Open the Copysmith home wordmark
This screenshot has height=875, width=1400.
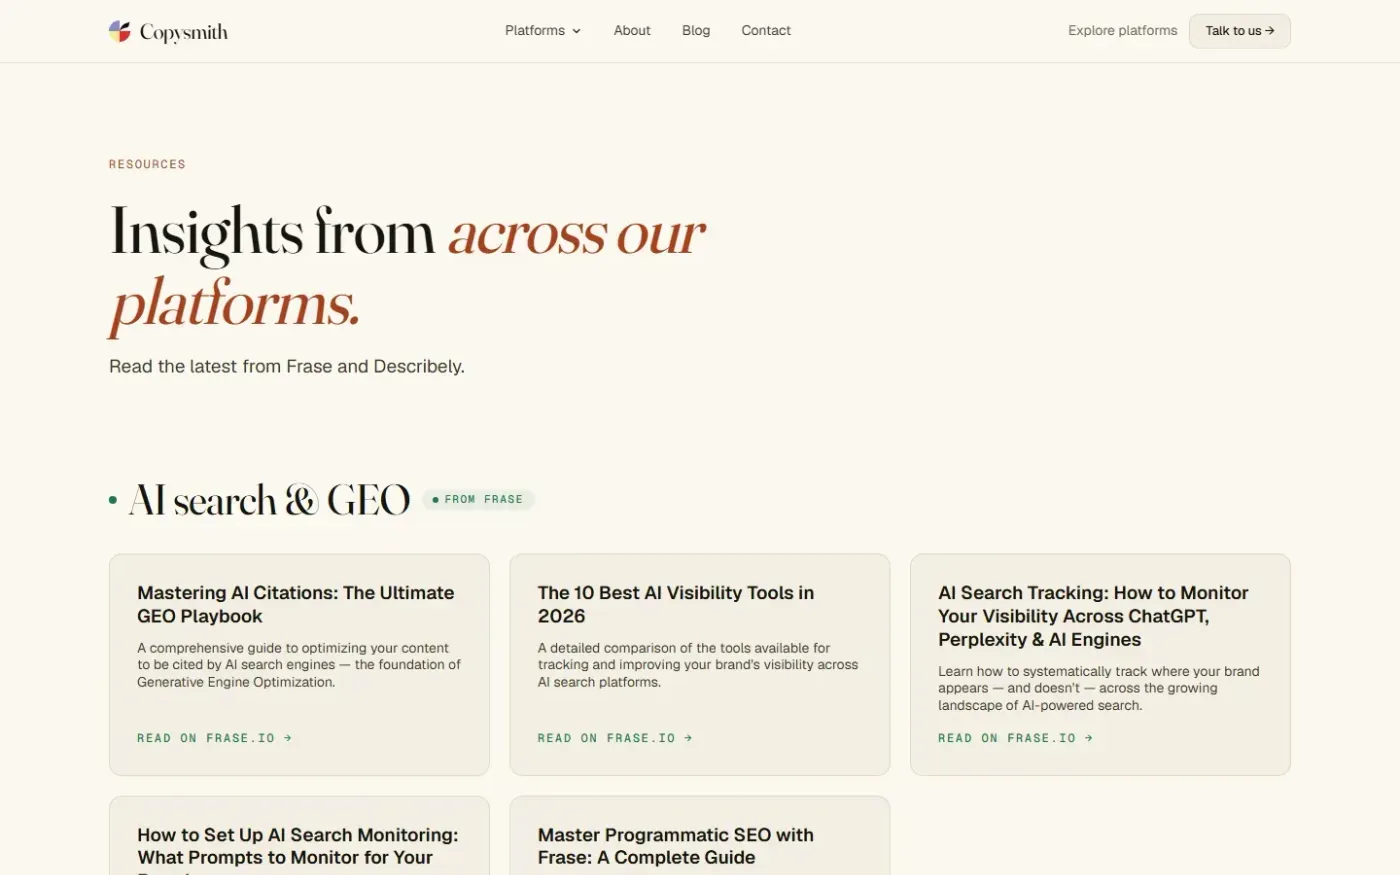[x=184, y=32]
